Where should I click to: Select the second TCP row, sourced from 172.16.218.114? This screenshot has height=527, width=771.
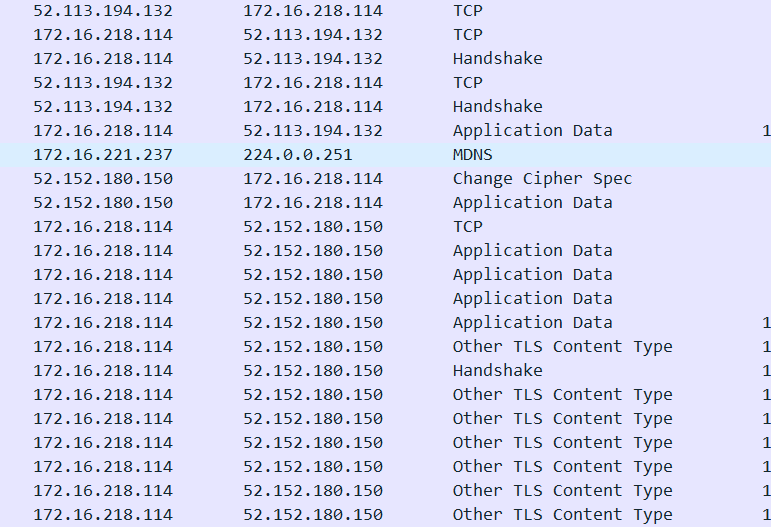click(x=386, y=35)
